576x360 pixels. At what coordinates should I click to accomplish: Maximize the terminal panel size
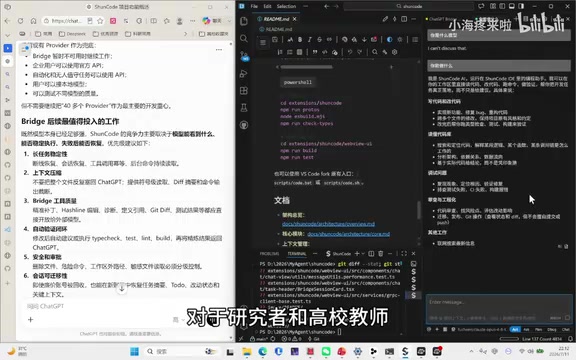(404, 253)
